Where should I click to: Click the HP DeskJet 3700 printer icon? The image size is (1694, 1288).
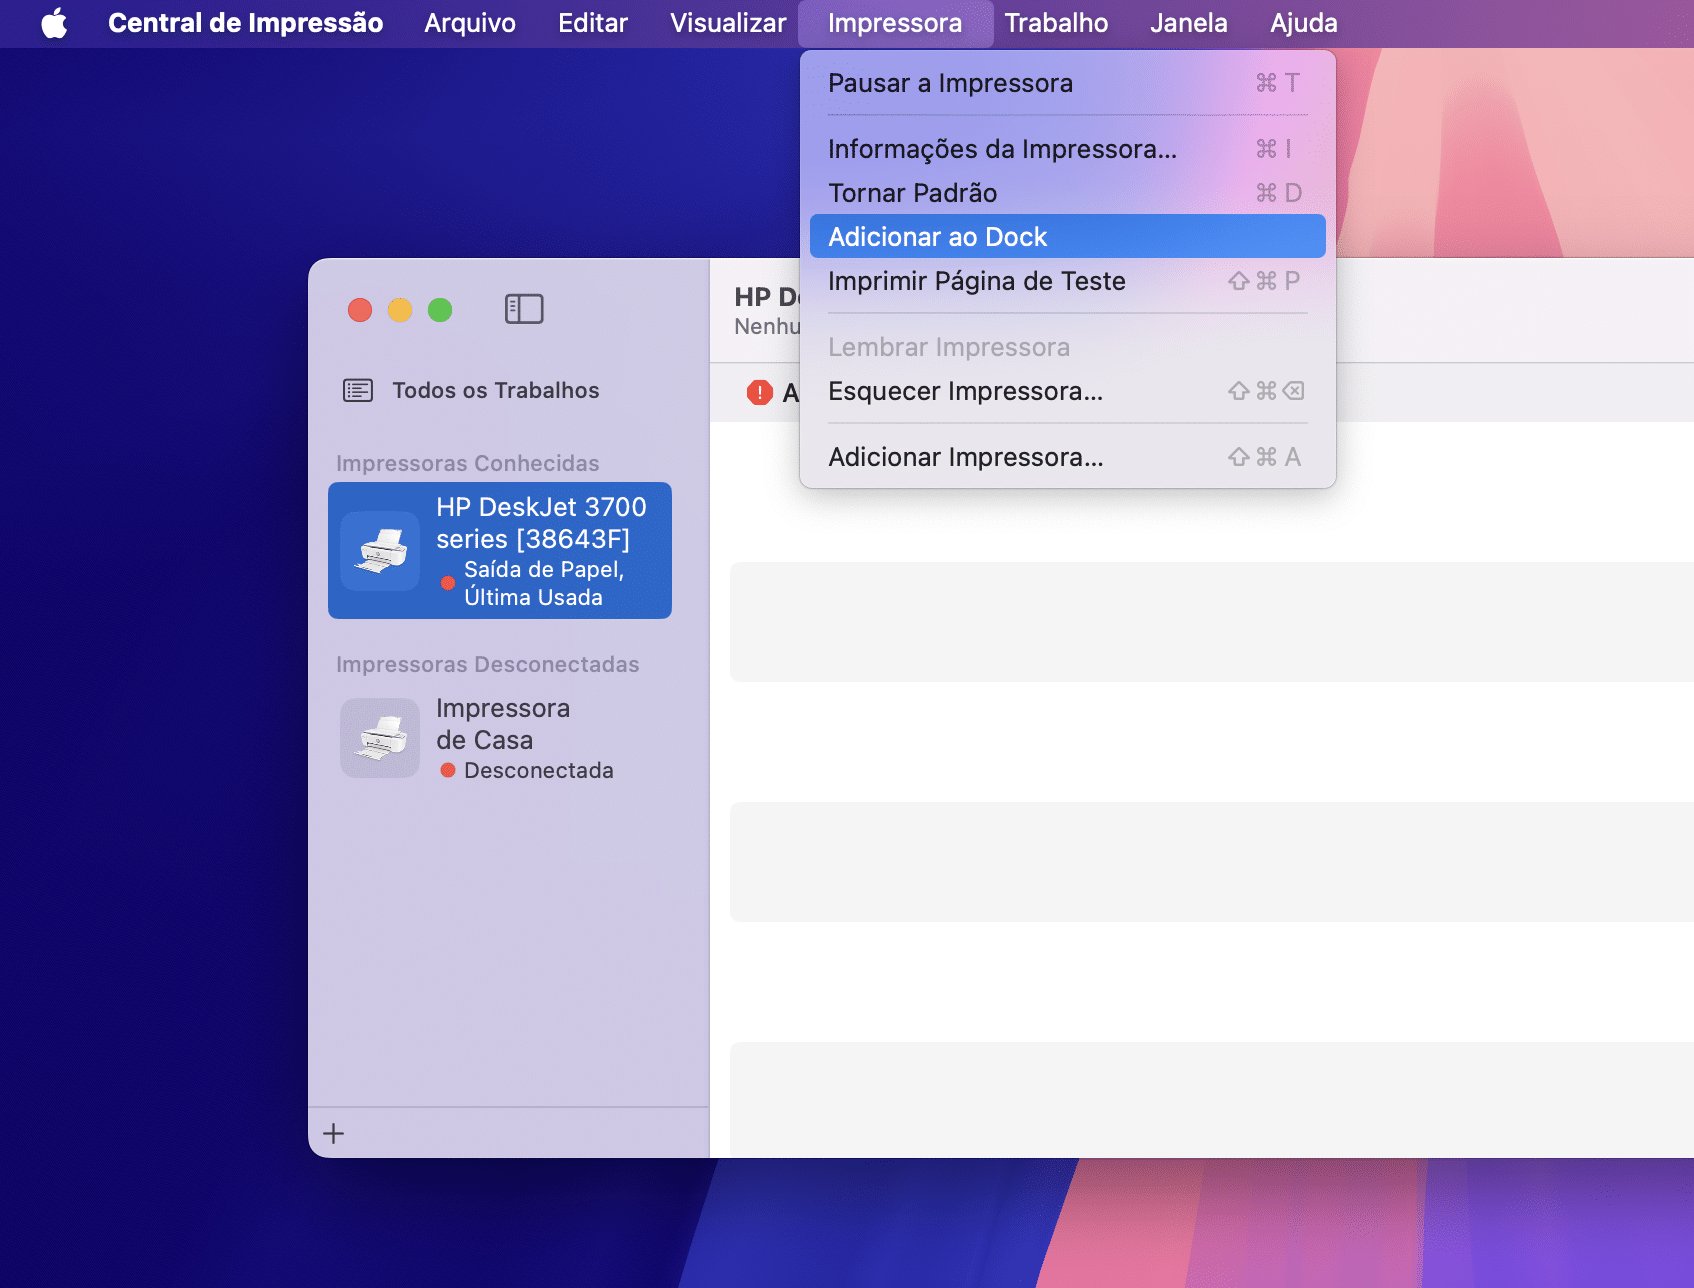tap(380, 551)
